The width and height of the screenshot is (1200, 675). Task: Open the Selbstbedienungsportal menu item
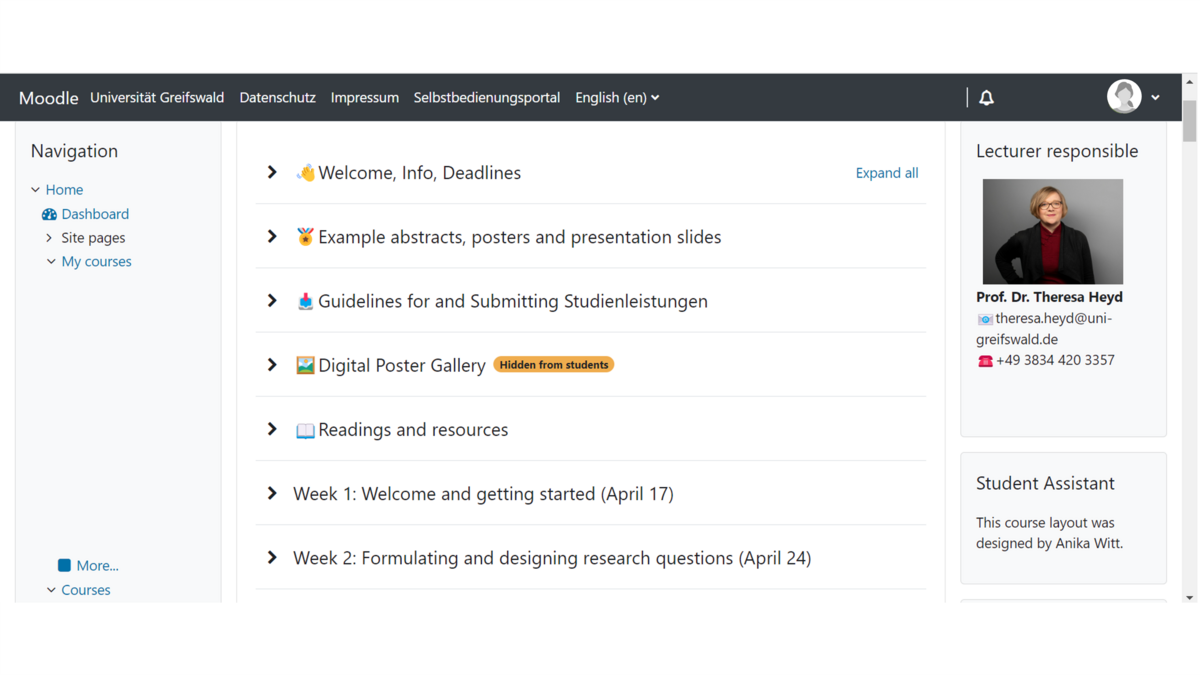point(486,98)
